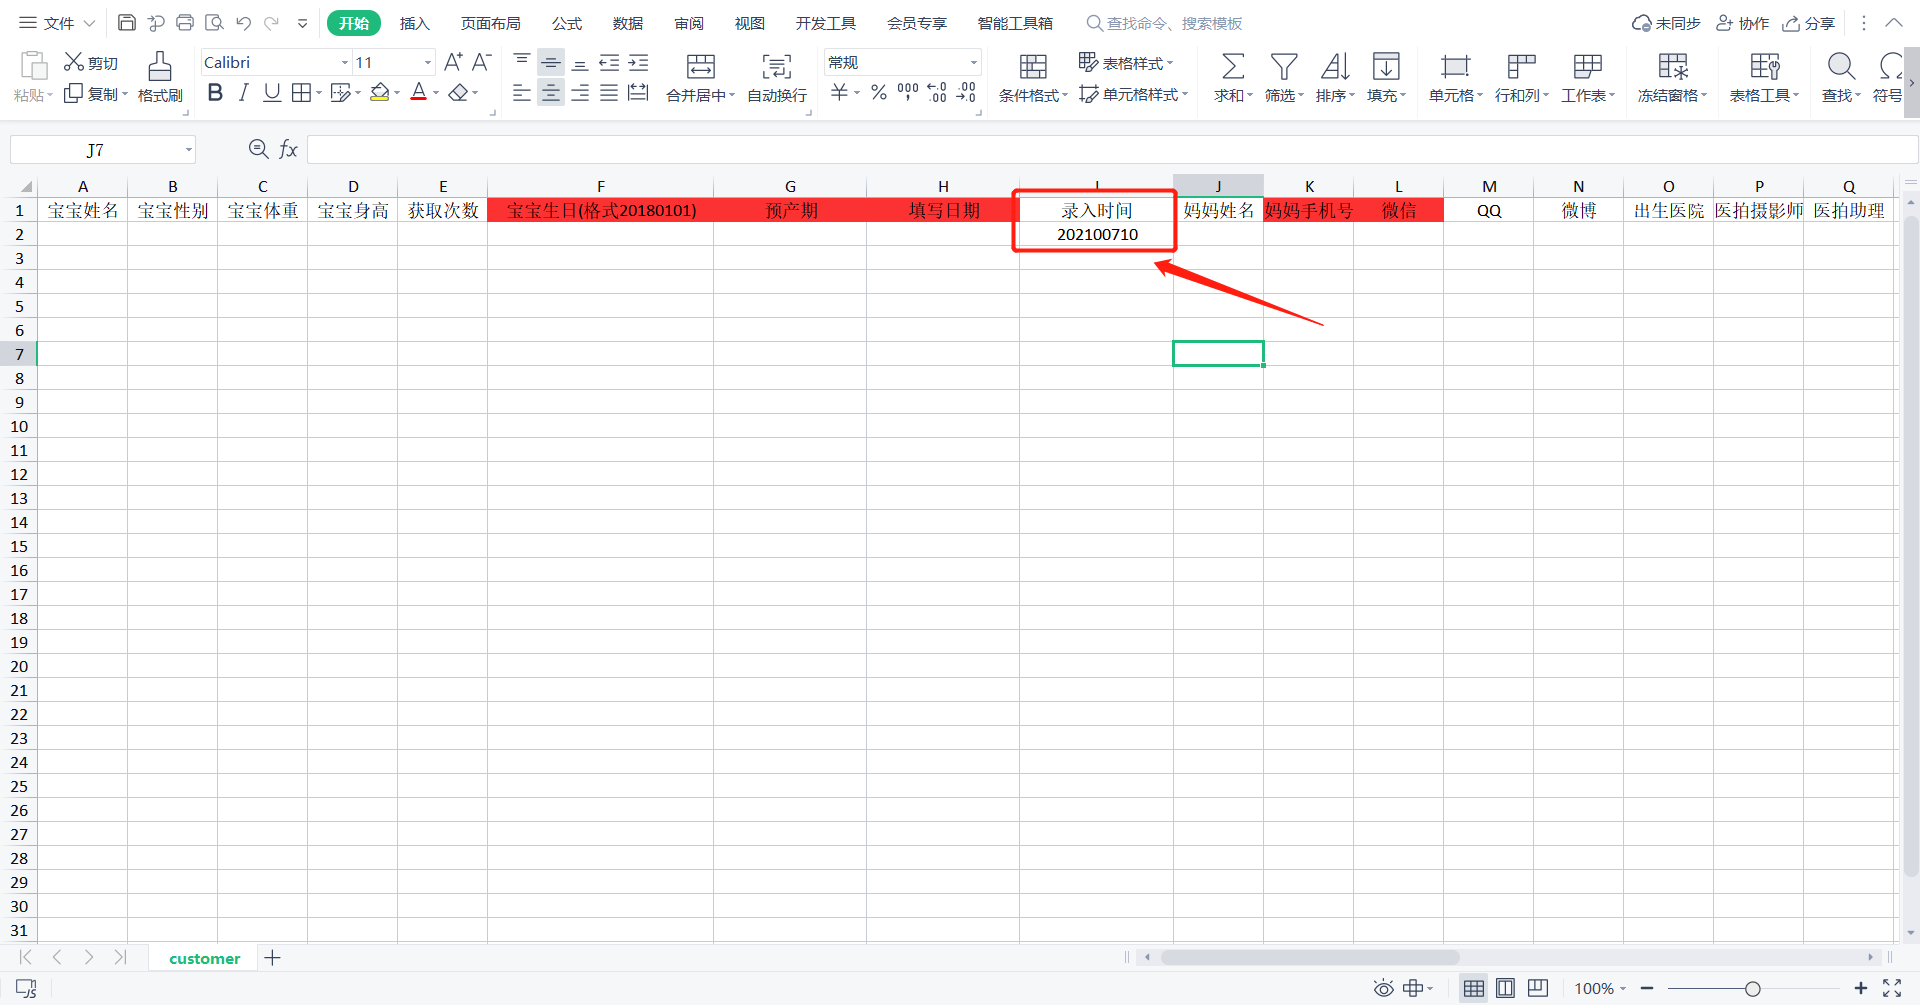Toggle Italic formatting
This screenshot has height=1005, width=1920.
243,93
